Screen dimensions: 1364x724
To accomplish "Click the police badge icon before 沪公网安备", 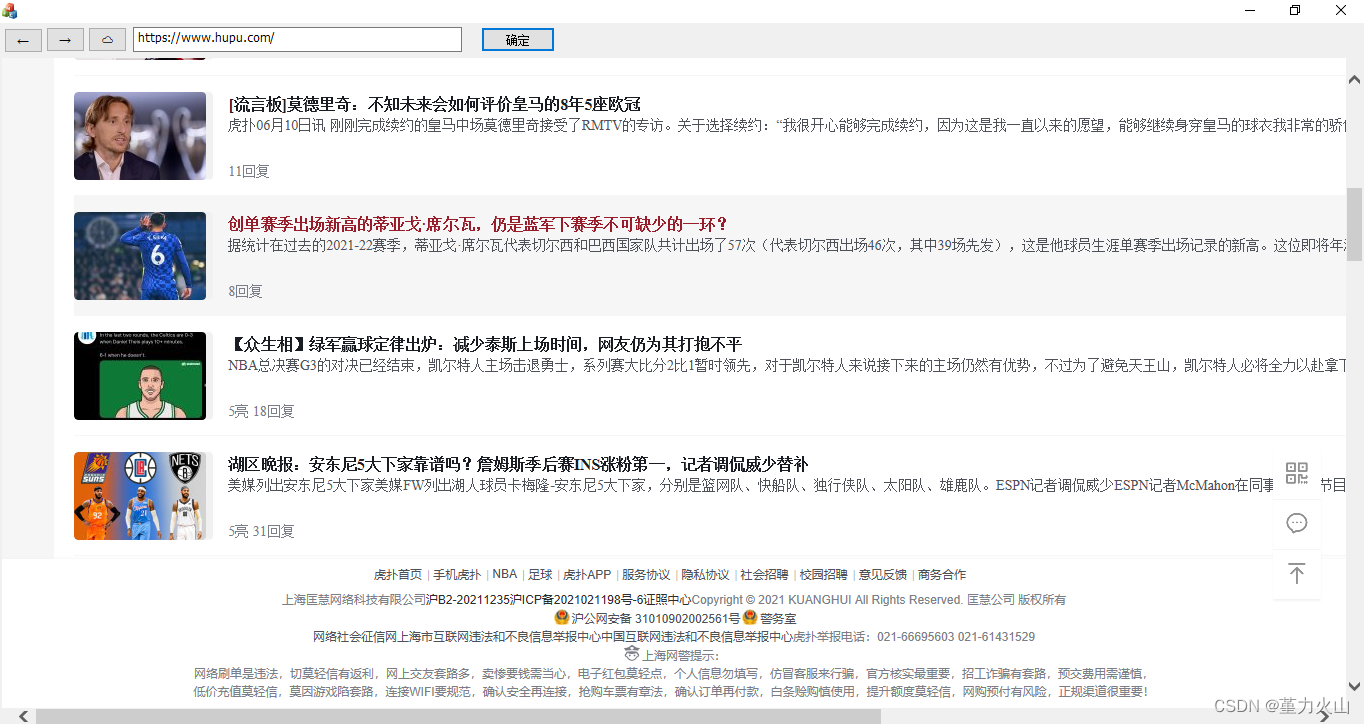I will tap(561, 618).
